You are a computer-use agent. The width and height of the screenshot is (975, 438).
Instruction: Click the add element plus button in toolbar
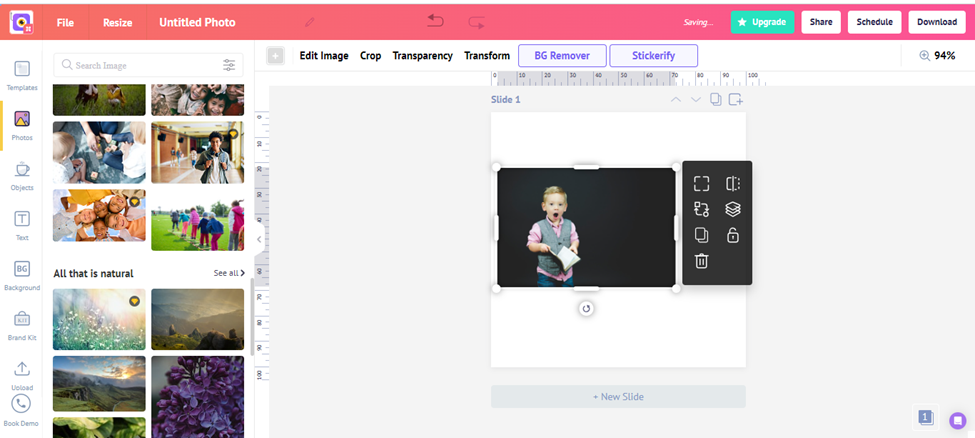click(x=275, y=56)
